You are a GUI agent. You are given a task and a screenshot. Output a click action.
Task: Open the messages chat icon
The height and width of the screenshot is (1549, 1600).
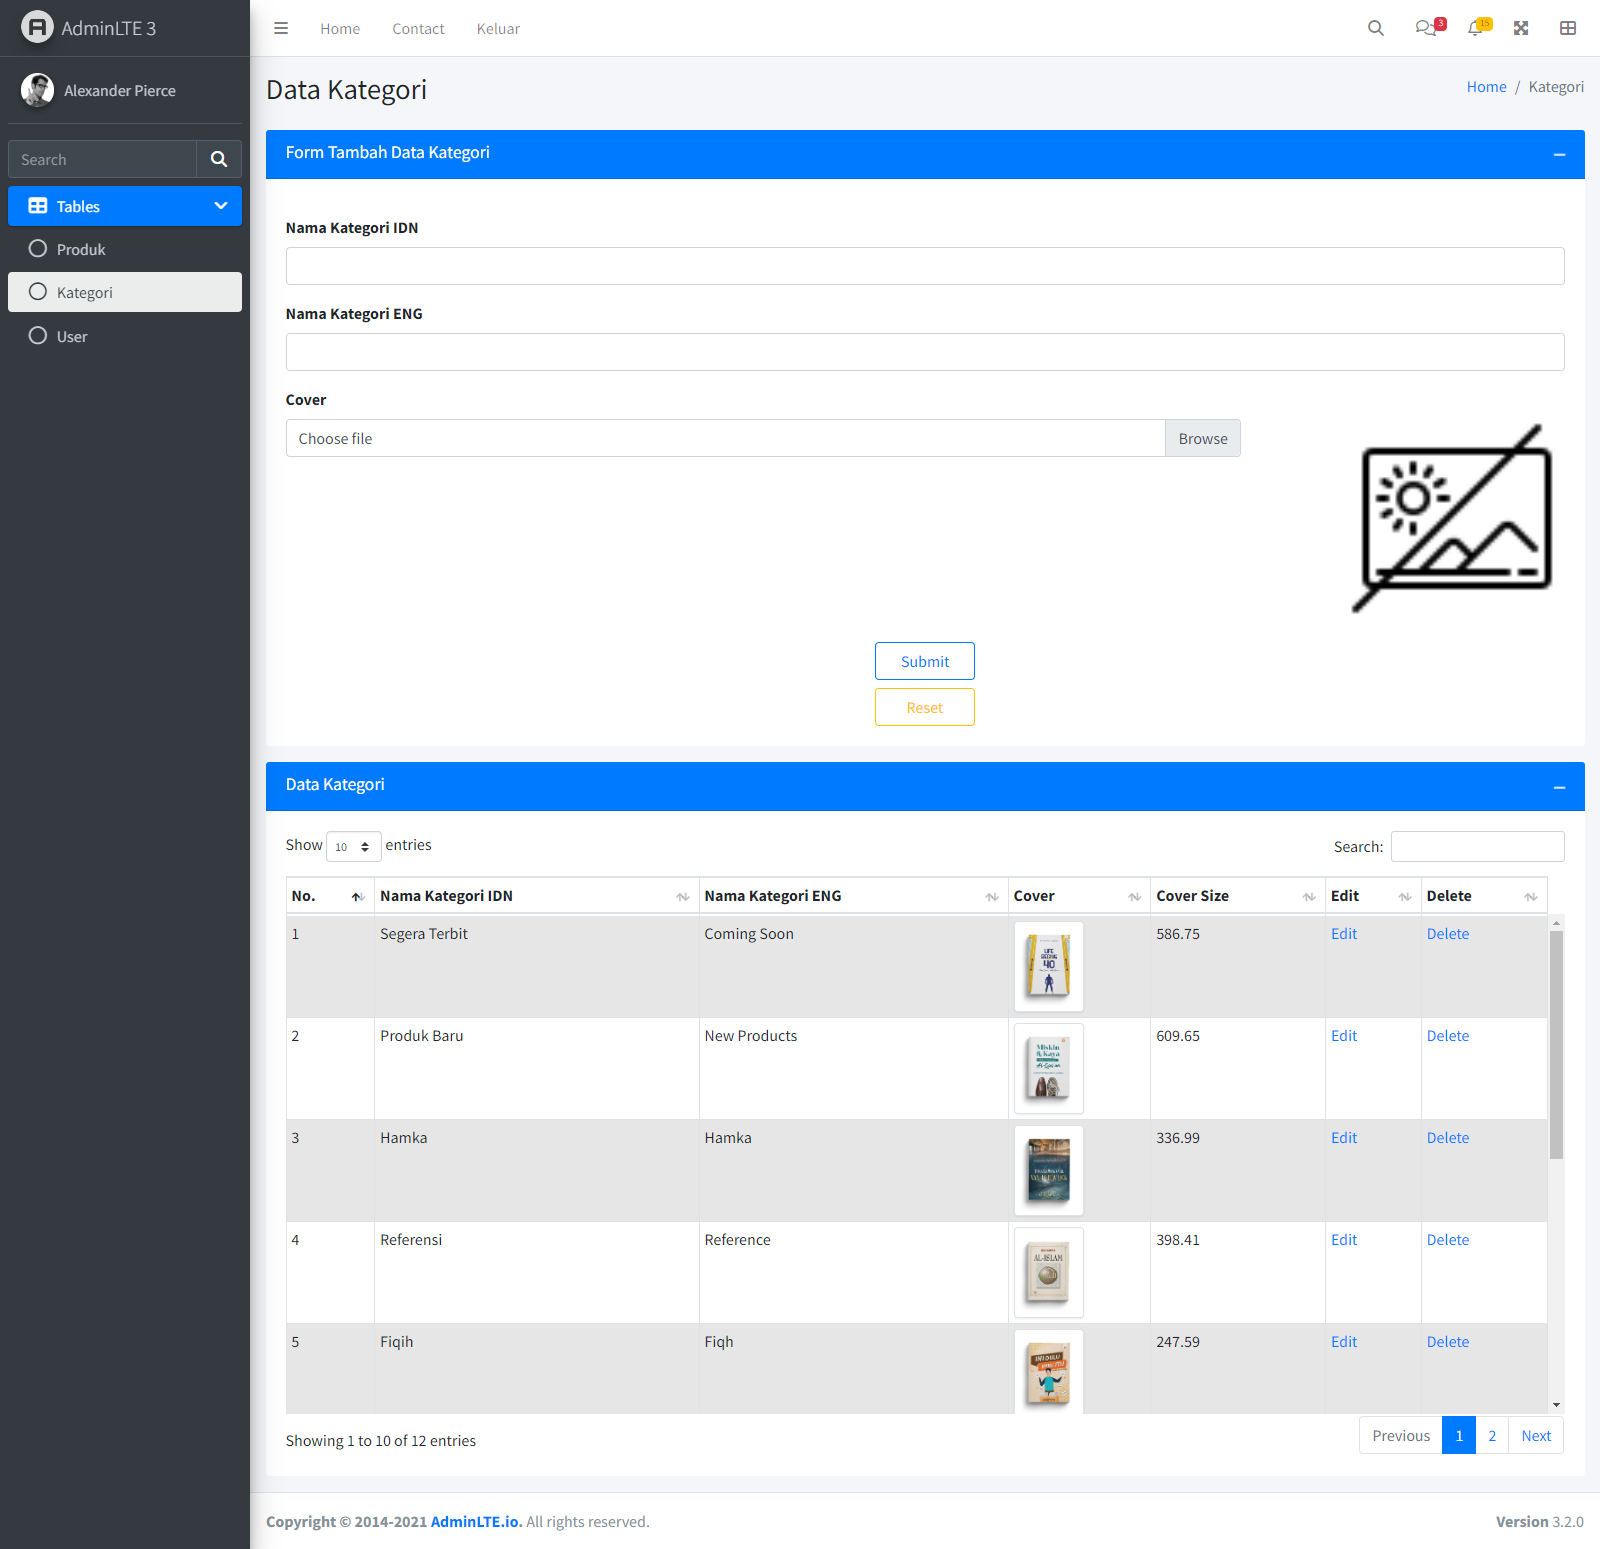[x=1425, y=28]
